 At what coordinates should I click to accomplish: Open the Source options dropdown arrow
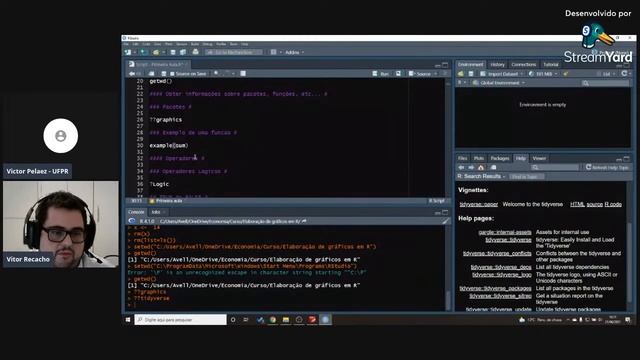[x=436, y=74]
